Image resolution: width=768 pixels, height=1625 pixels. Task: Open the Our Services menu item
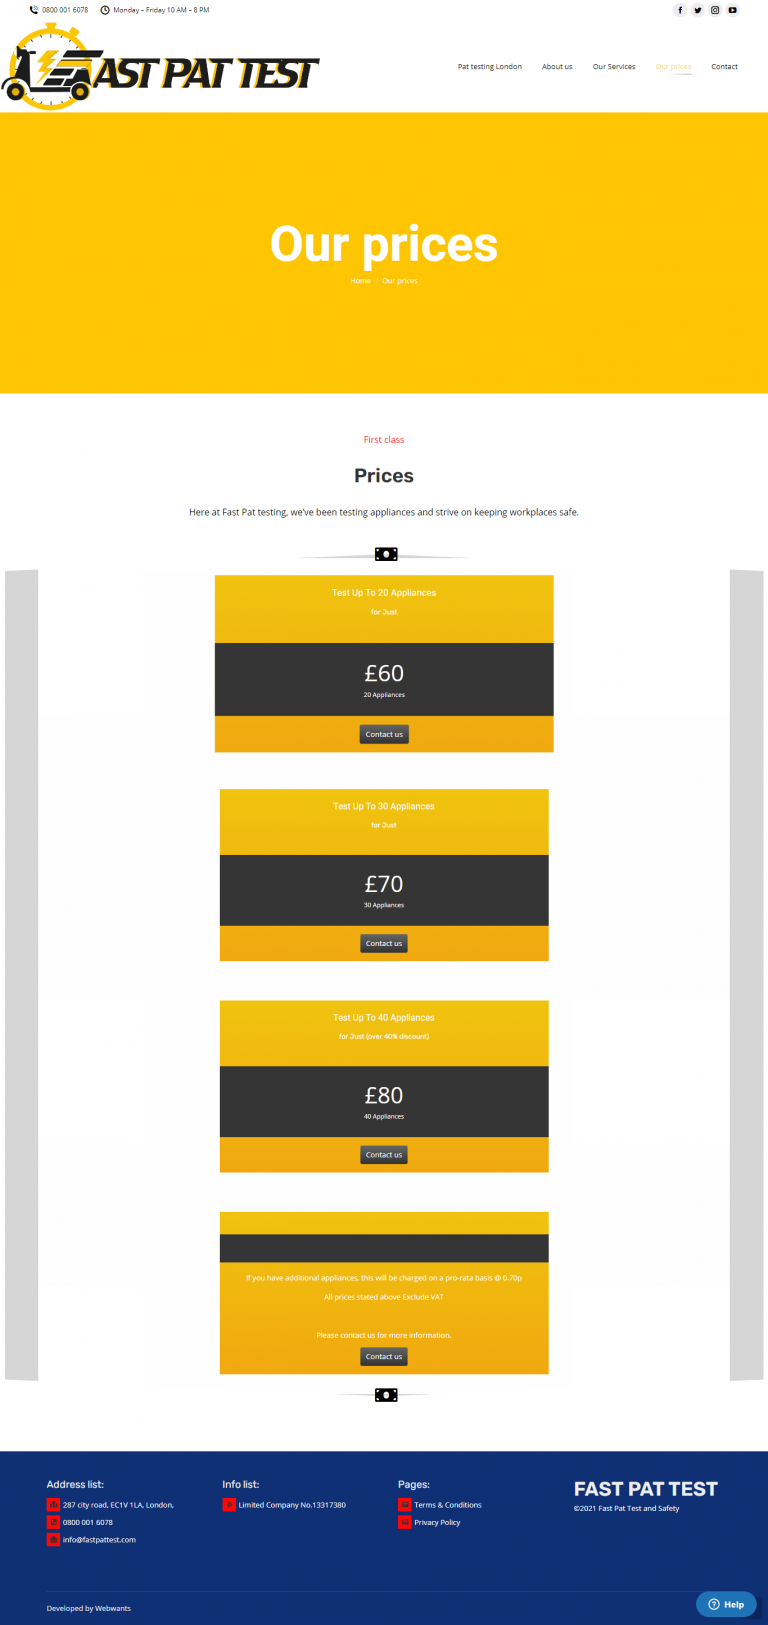point(614,67)
